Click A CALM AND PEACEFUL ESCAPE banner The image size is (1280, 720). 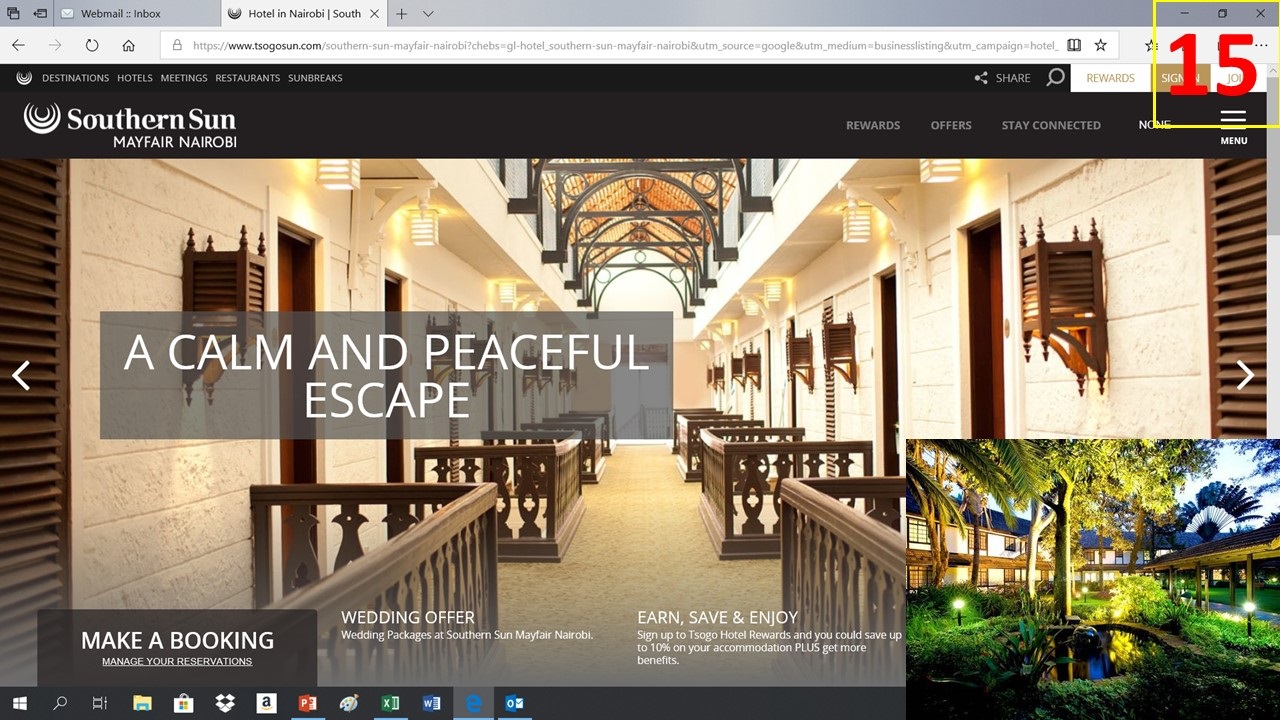pos(386,375)
